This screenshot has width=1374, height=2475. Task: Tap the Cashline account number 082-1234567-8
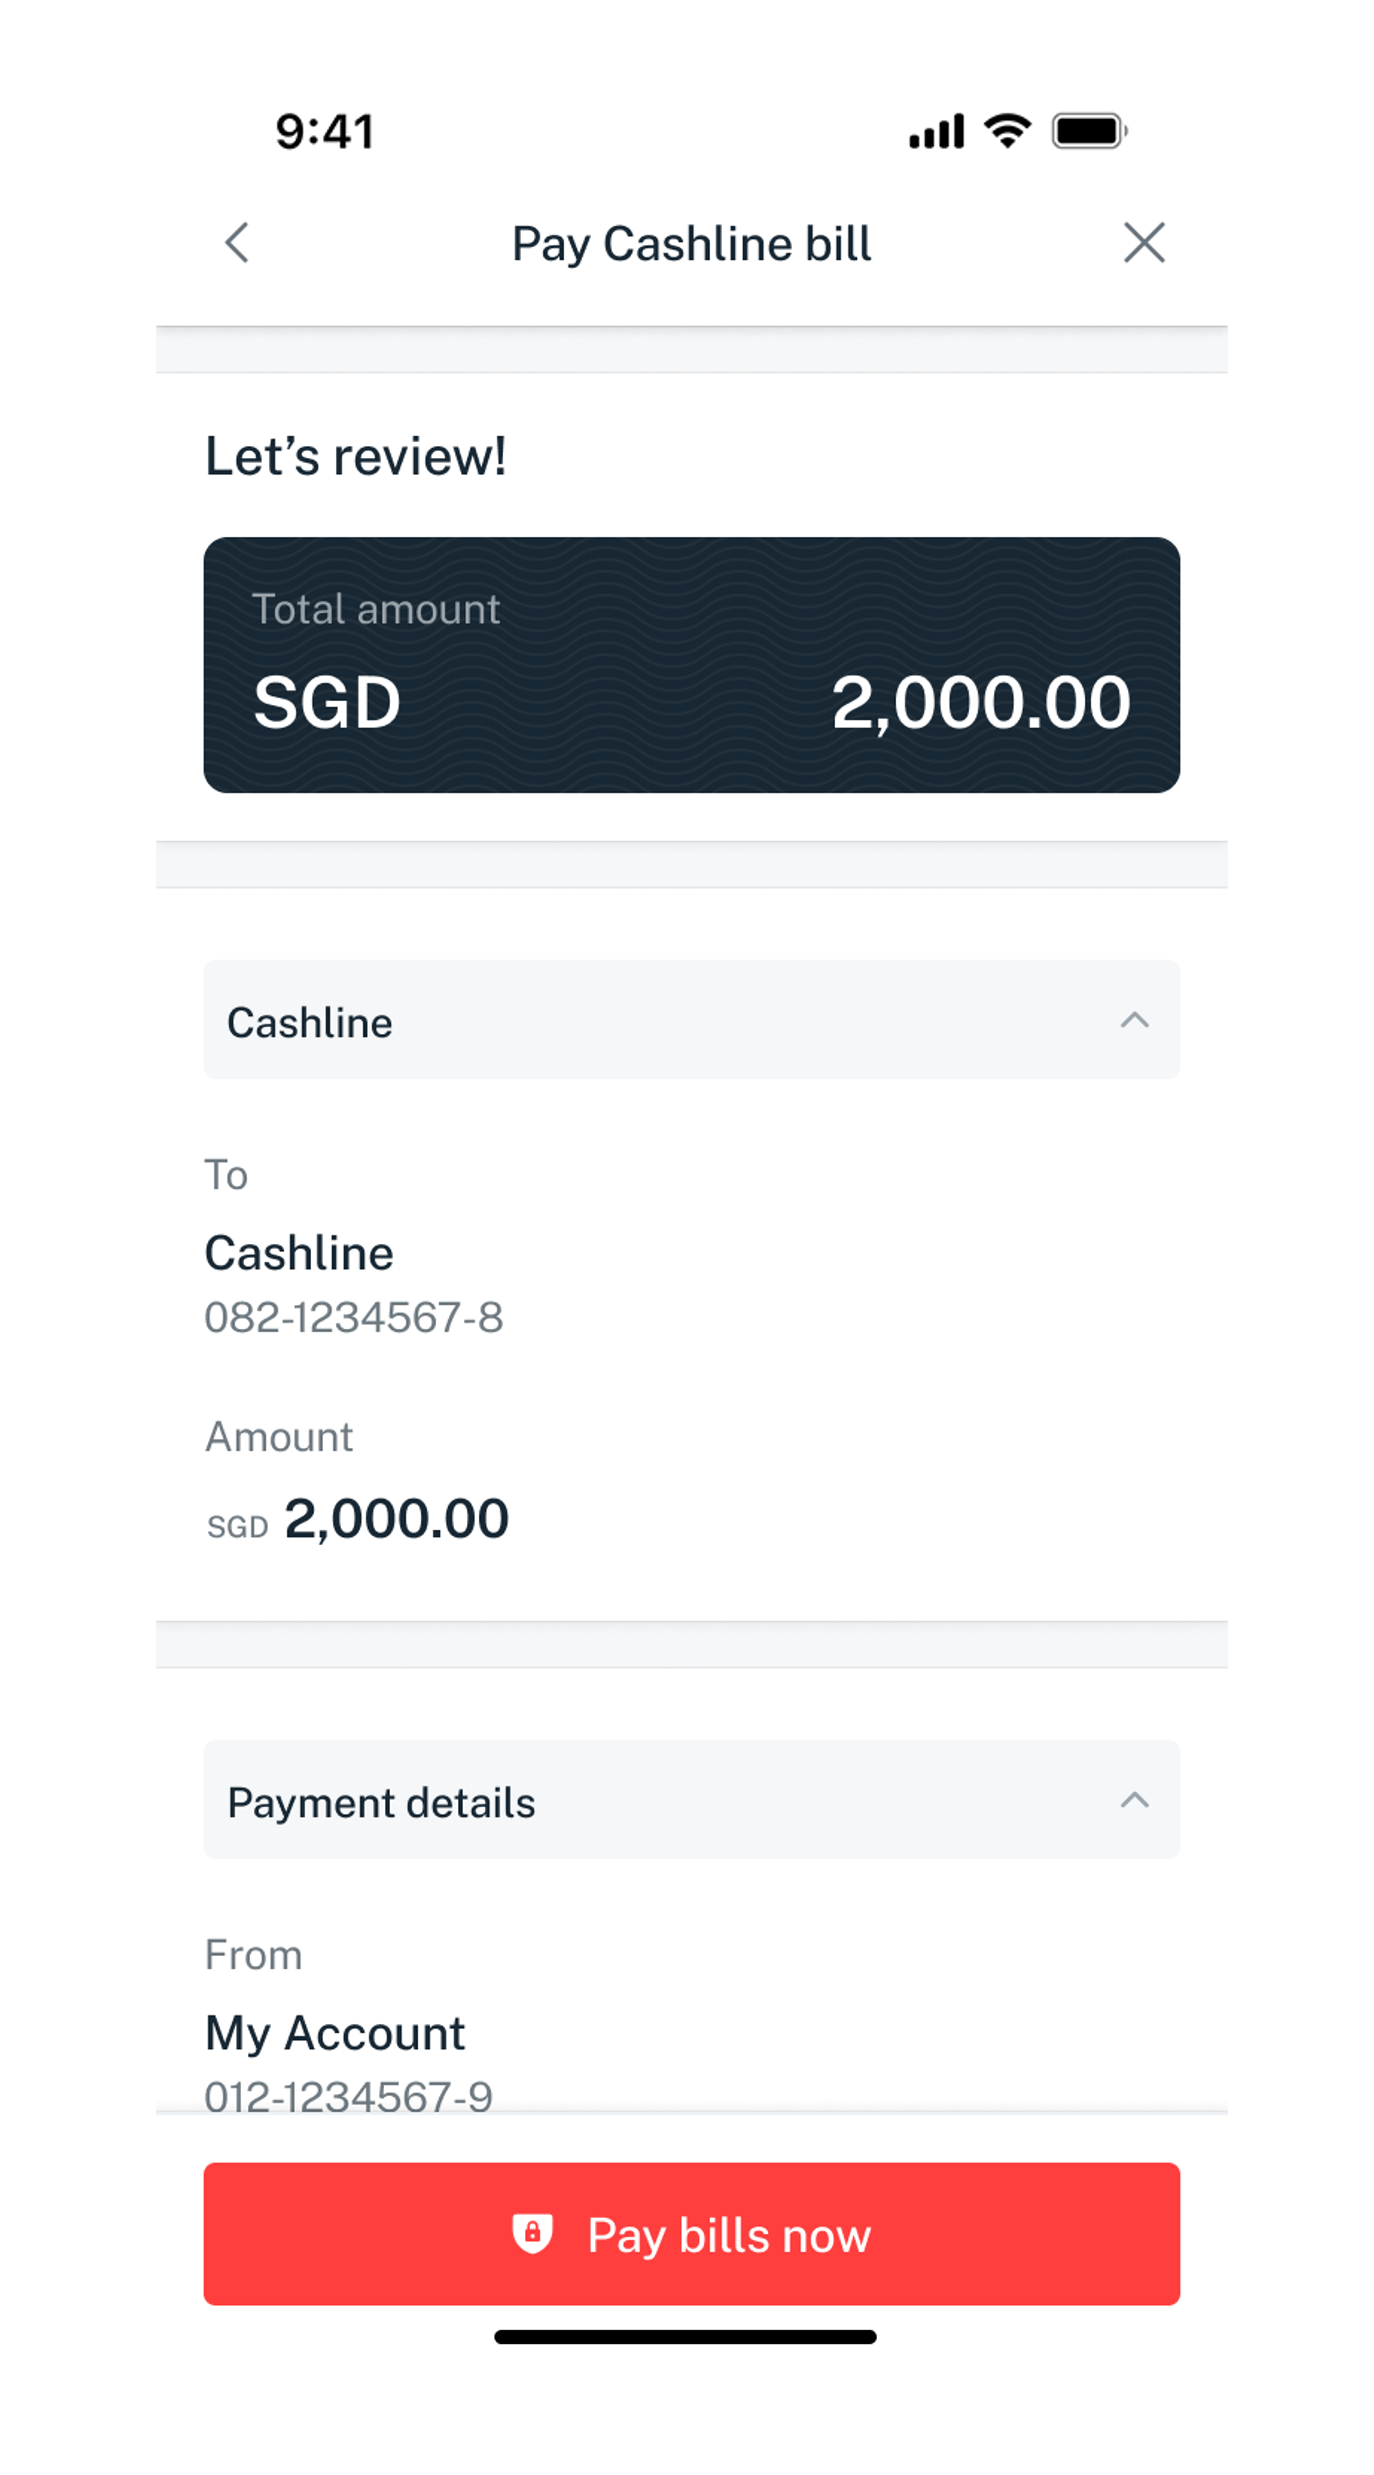tap(355, 1319)
